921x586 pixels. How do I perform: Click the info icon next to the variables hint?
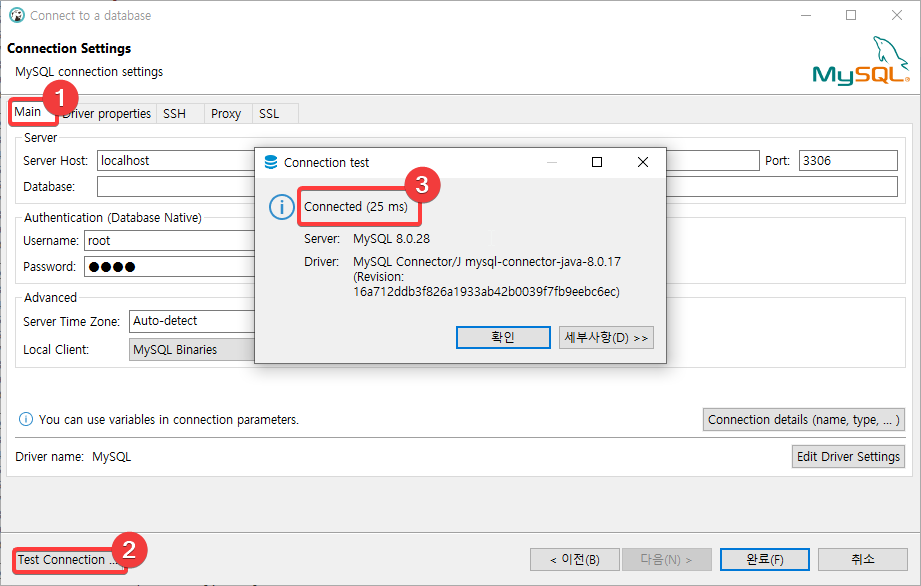coord(26,419)
